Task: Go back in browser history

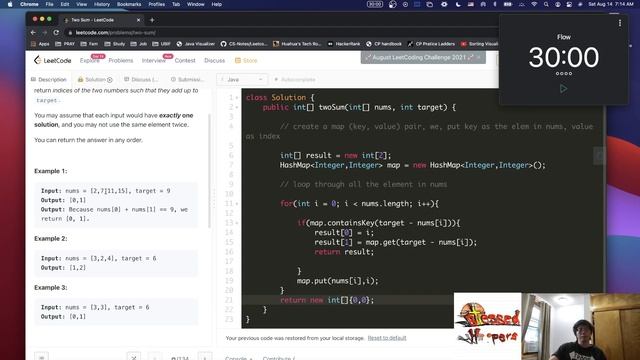Action: pyautogui.click(x=33, y=33)
